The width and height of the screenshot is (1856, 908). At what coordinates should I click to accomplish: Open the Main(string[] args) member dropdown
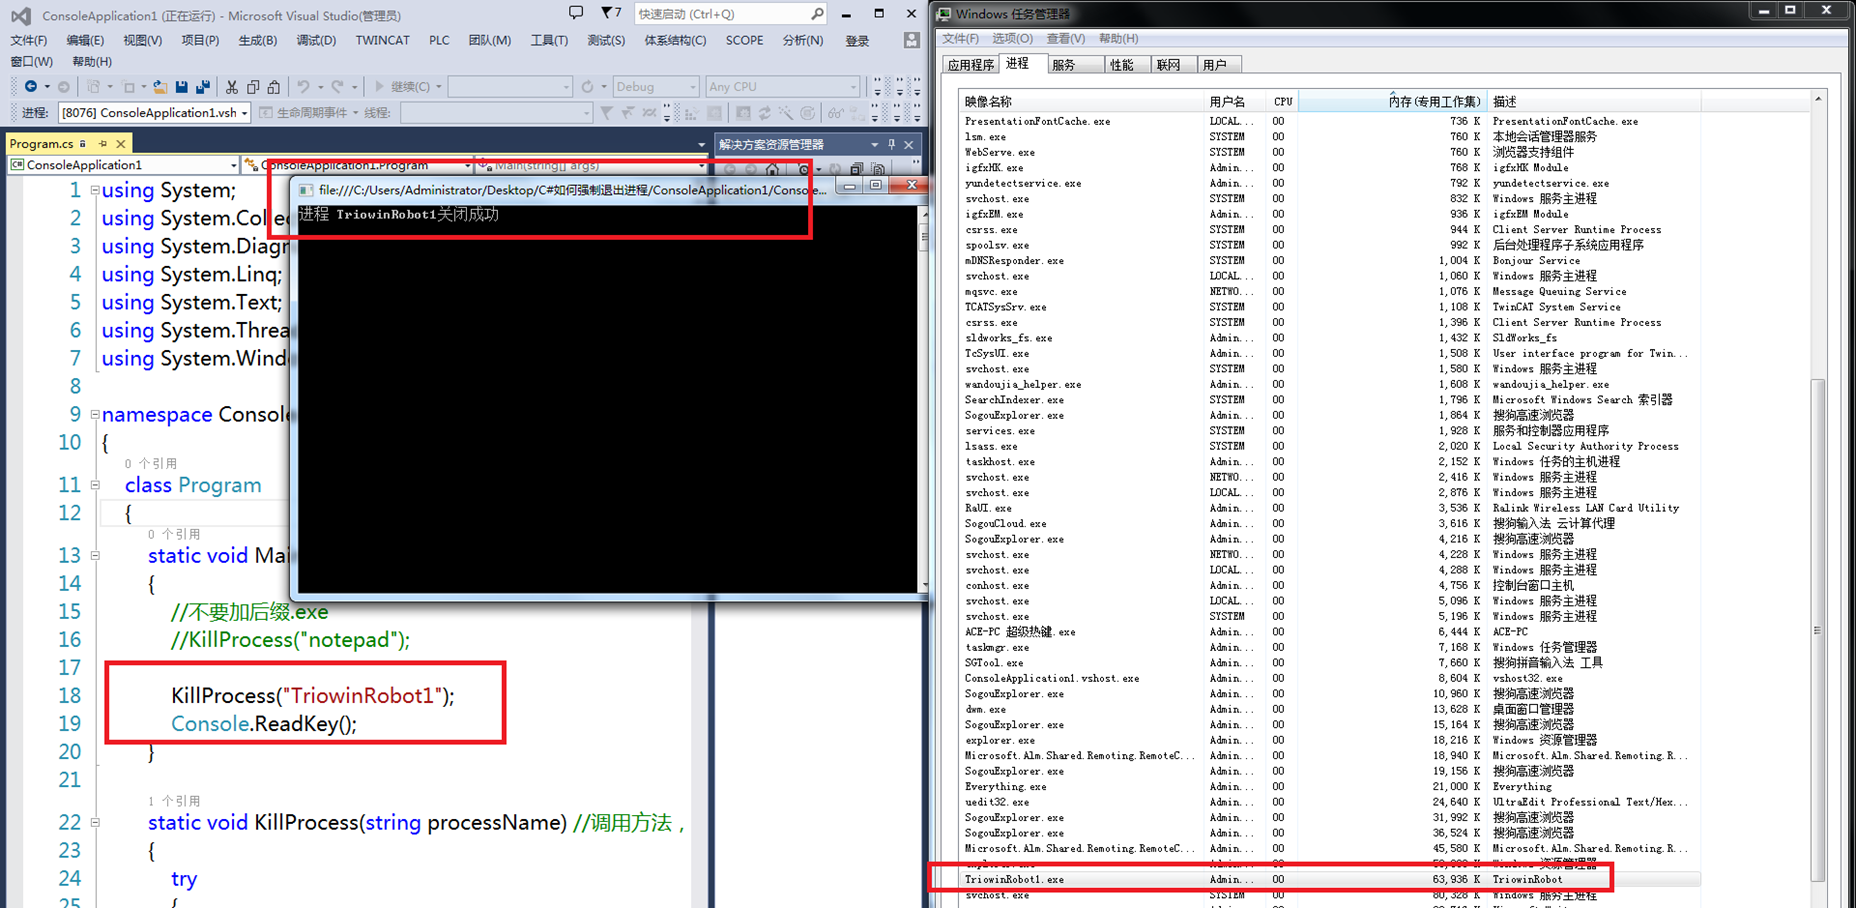tap(591, 165)
